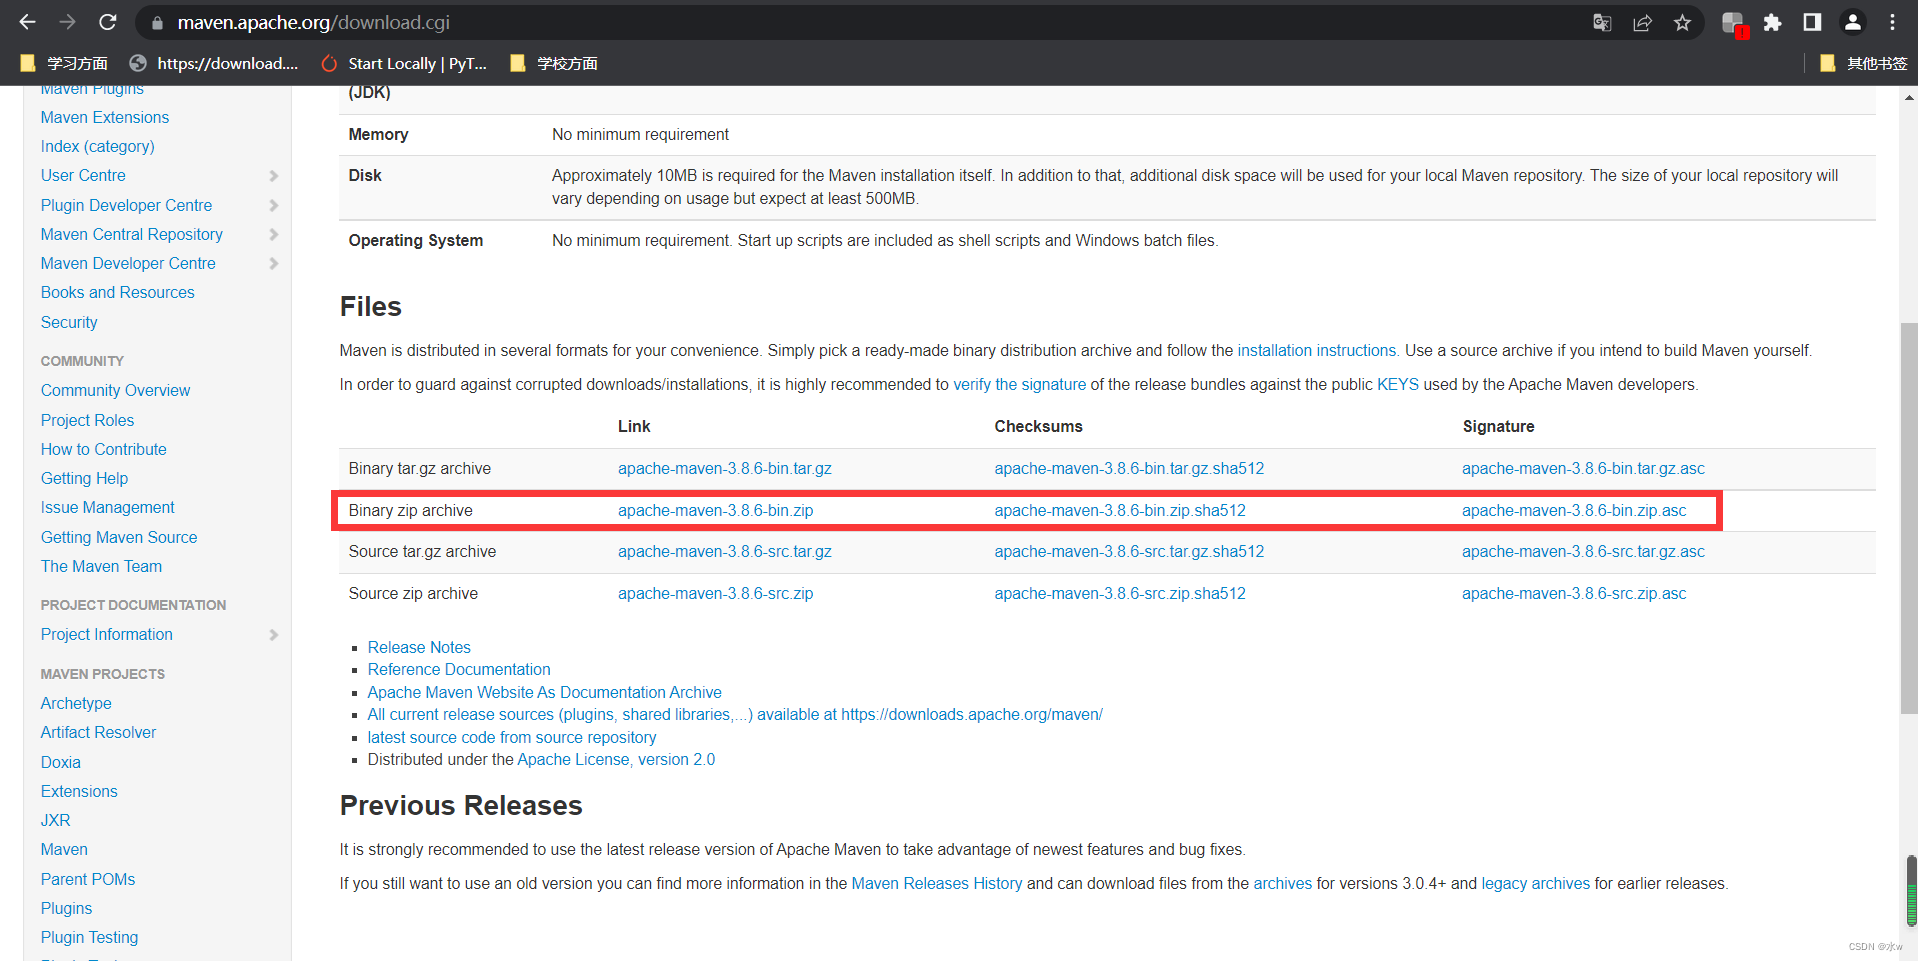Go back to the previous page

[27, 22]
